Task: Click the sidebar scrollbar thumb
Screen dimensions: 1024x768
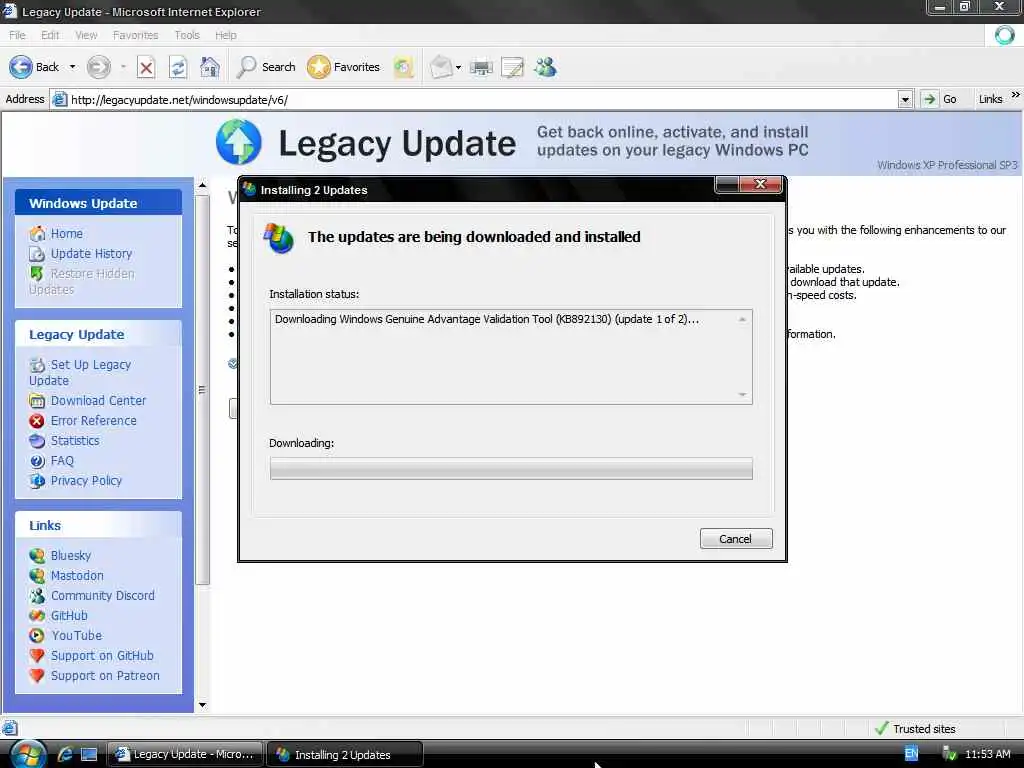Action: (x=202, y=390)
